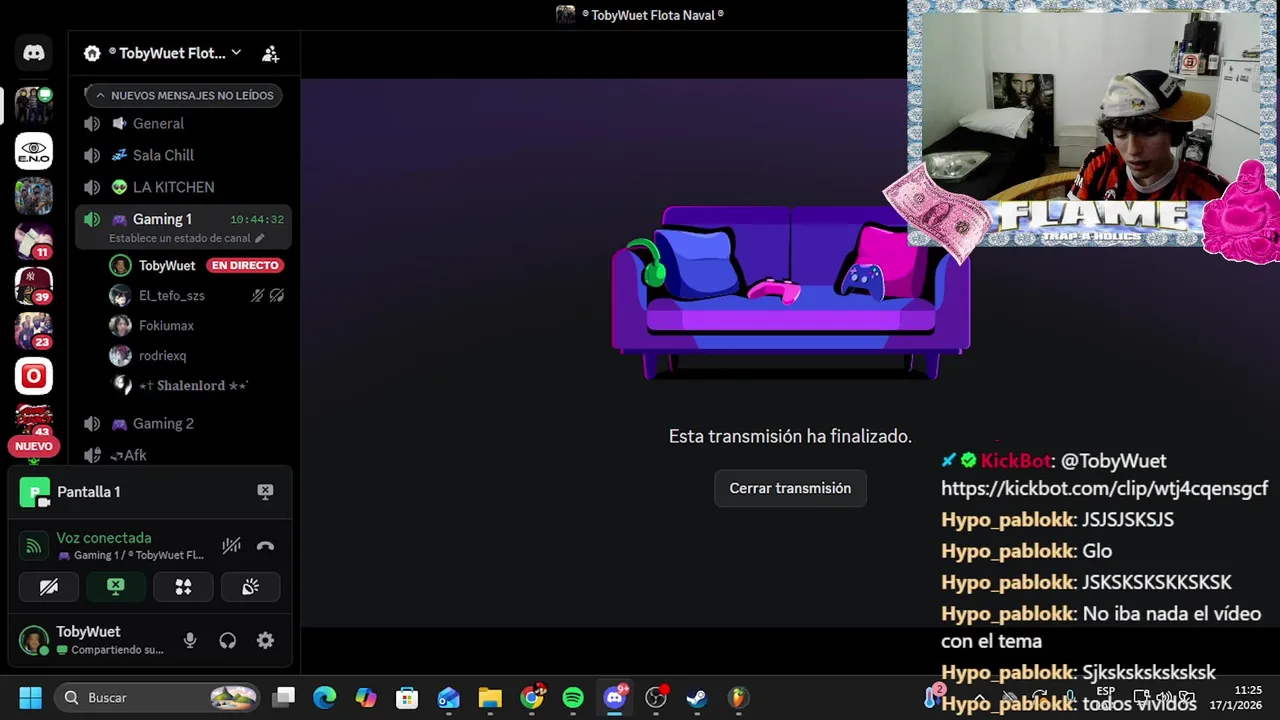The image size is (1280, 720).
Task: Open the E.N.O server icon
Action: coord(34,151)
